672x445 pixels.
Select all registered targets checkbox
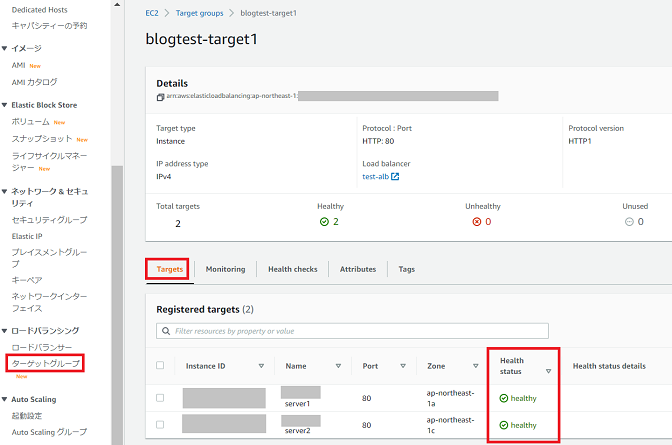coord(160,365)
